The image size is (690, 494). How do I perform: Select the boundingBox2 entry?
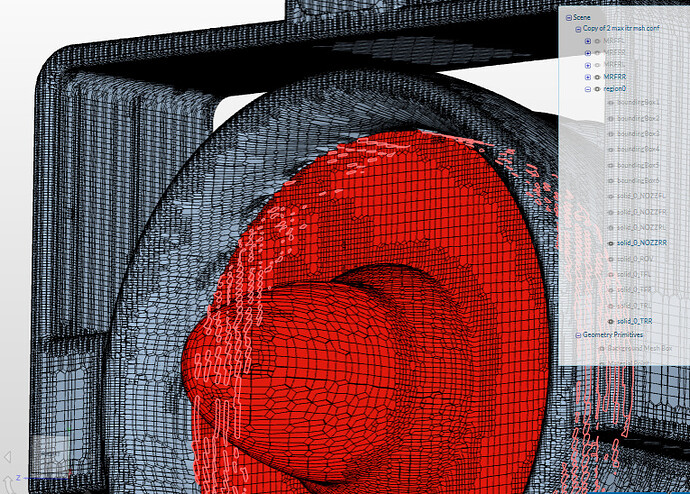[x=638, y=118]
